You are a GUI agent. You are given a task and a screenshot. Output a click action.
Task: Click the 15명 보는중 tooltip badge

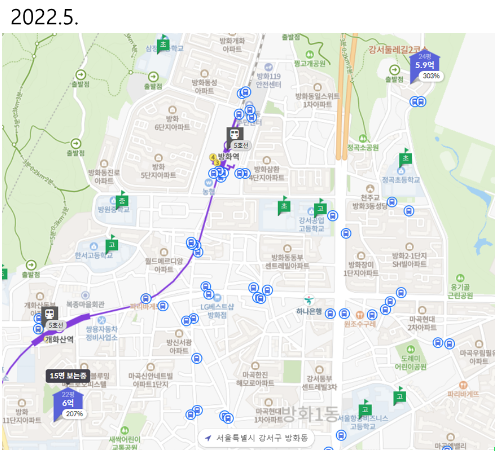pyautogui.click(x=68, y=376)
